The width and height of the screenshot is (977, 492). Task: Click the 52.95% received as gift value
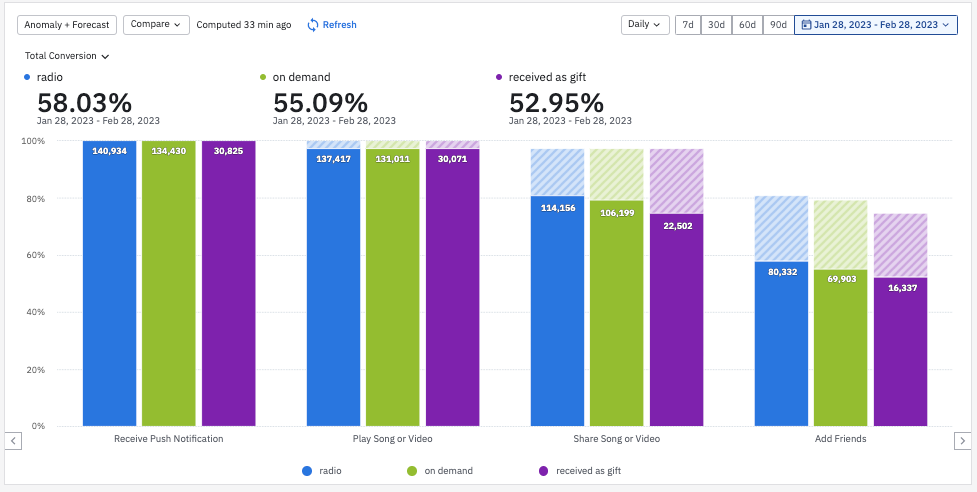coord(556,102)
